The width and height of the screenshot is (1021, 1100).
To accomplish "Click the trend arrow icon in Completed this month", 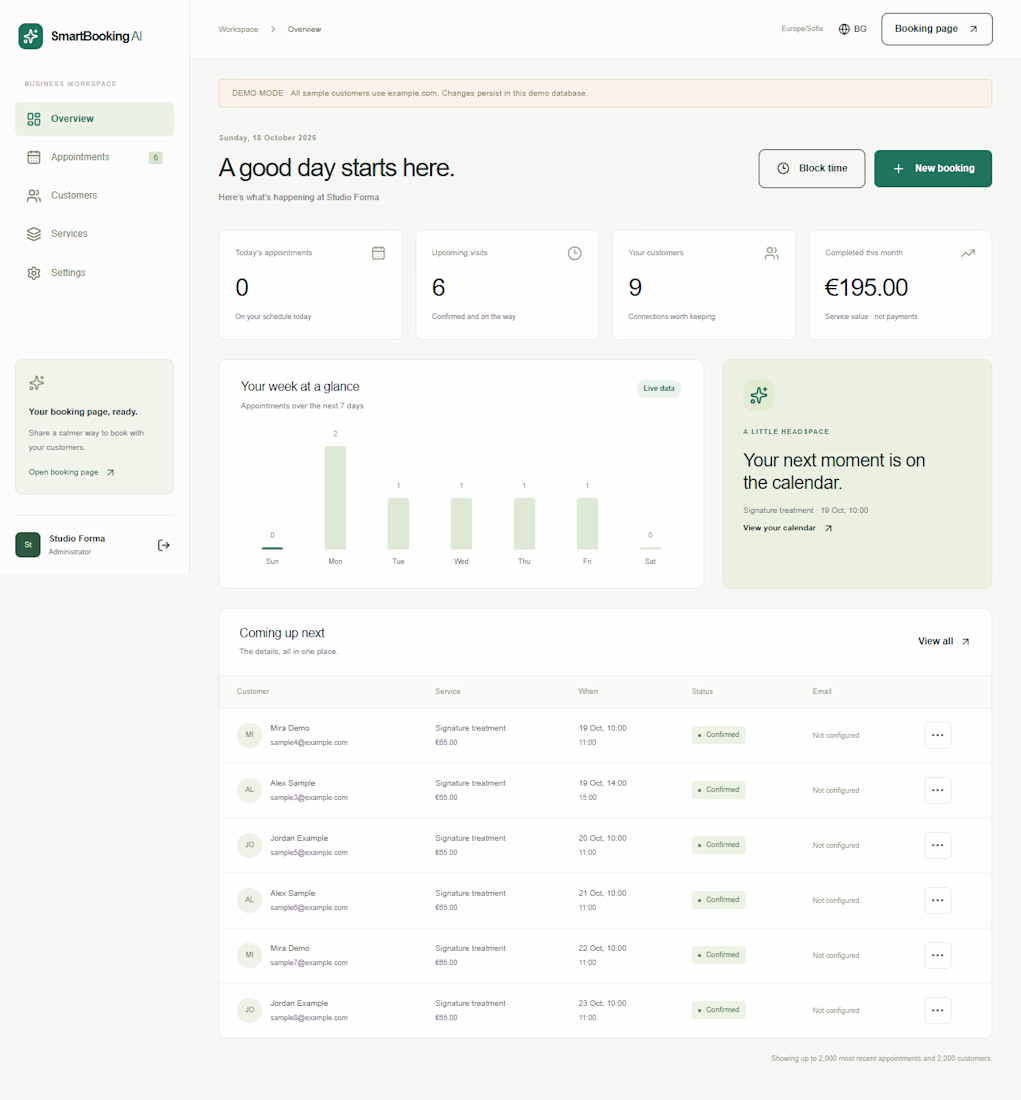I will [968, 253].
